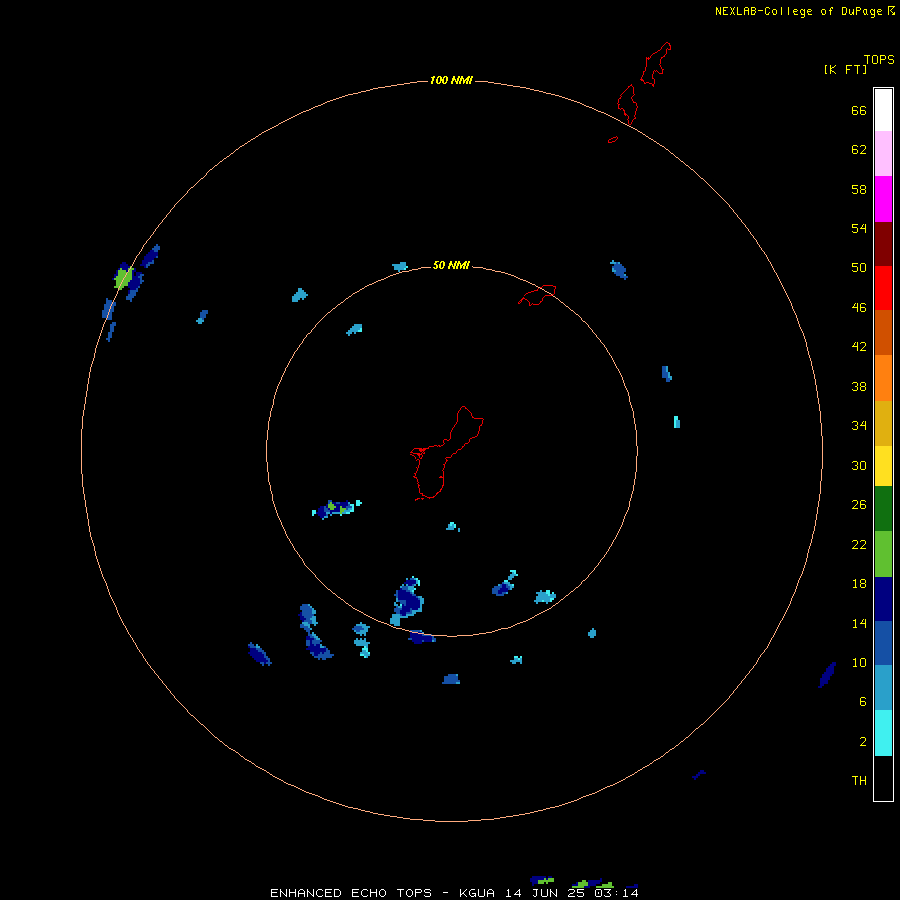Click the legend value 50
Viewport: 900px width, 900px height.
pyautogui.click(x=859, y=268)
